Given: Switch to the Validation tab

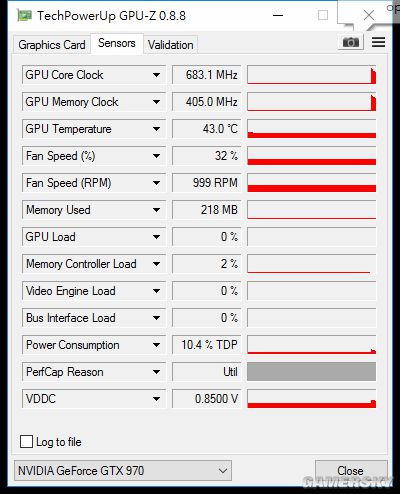Looking at the screenshot, I should coord(171,45).
